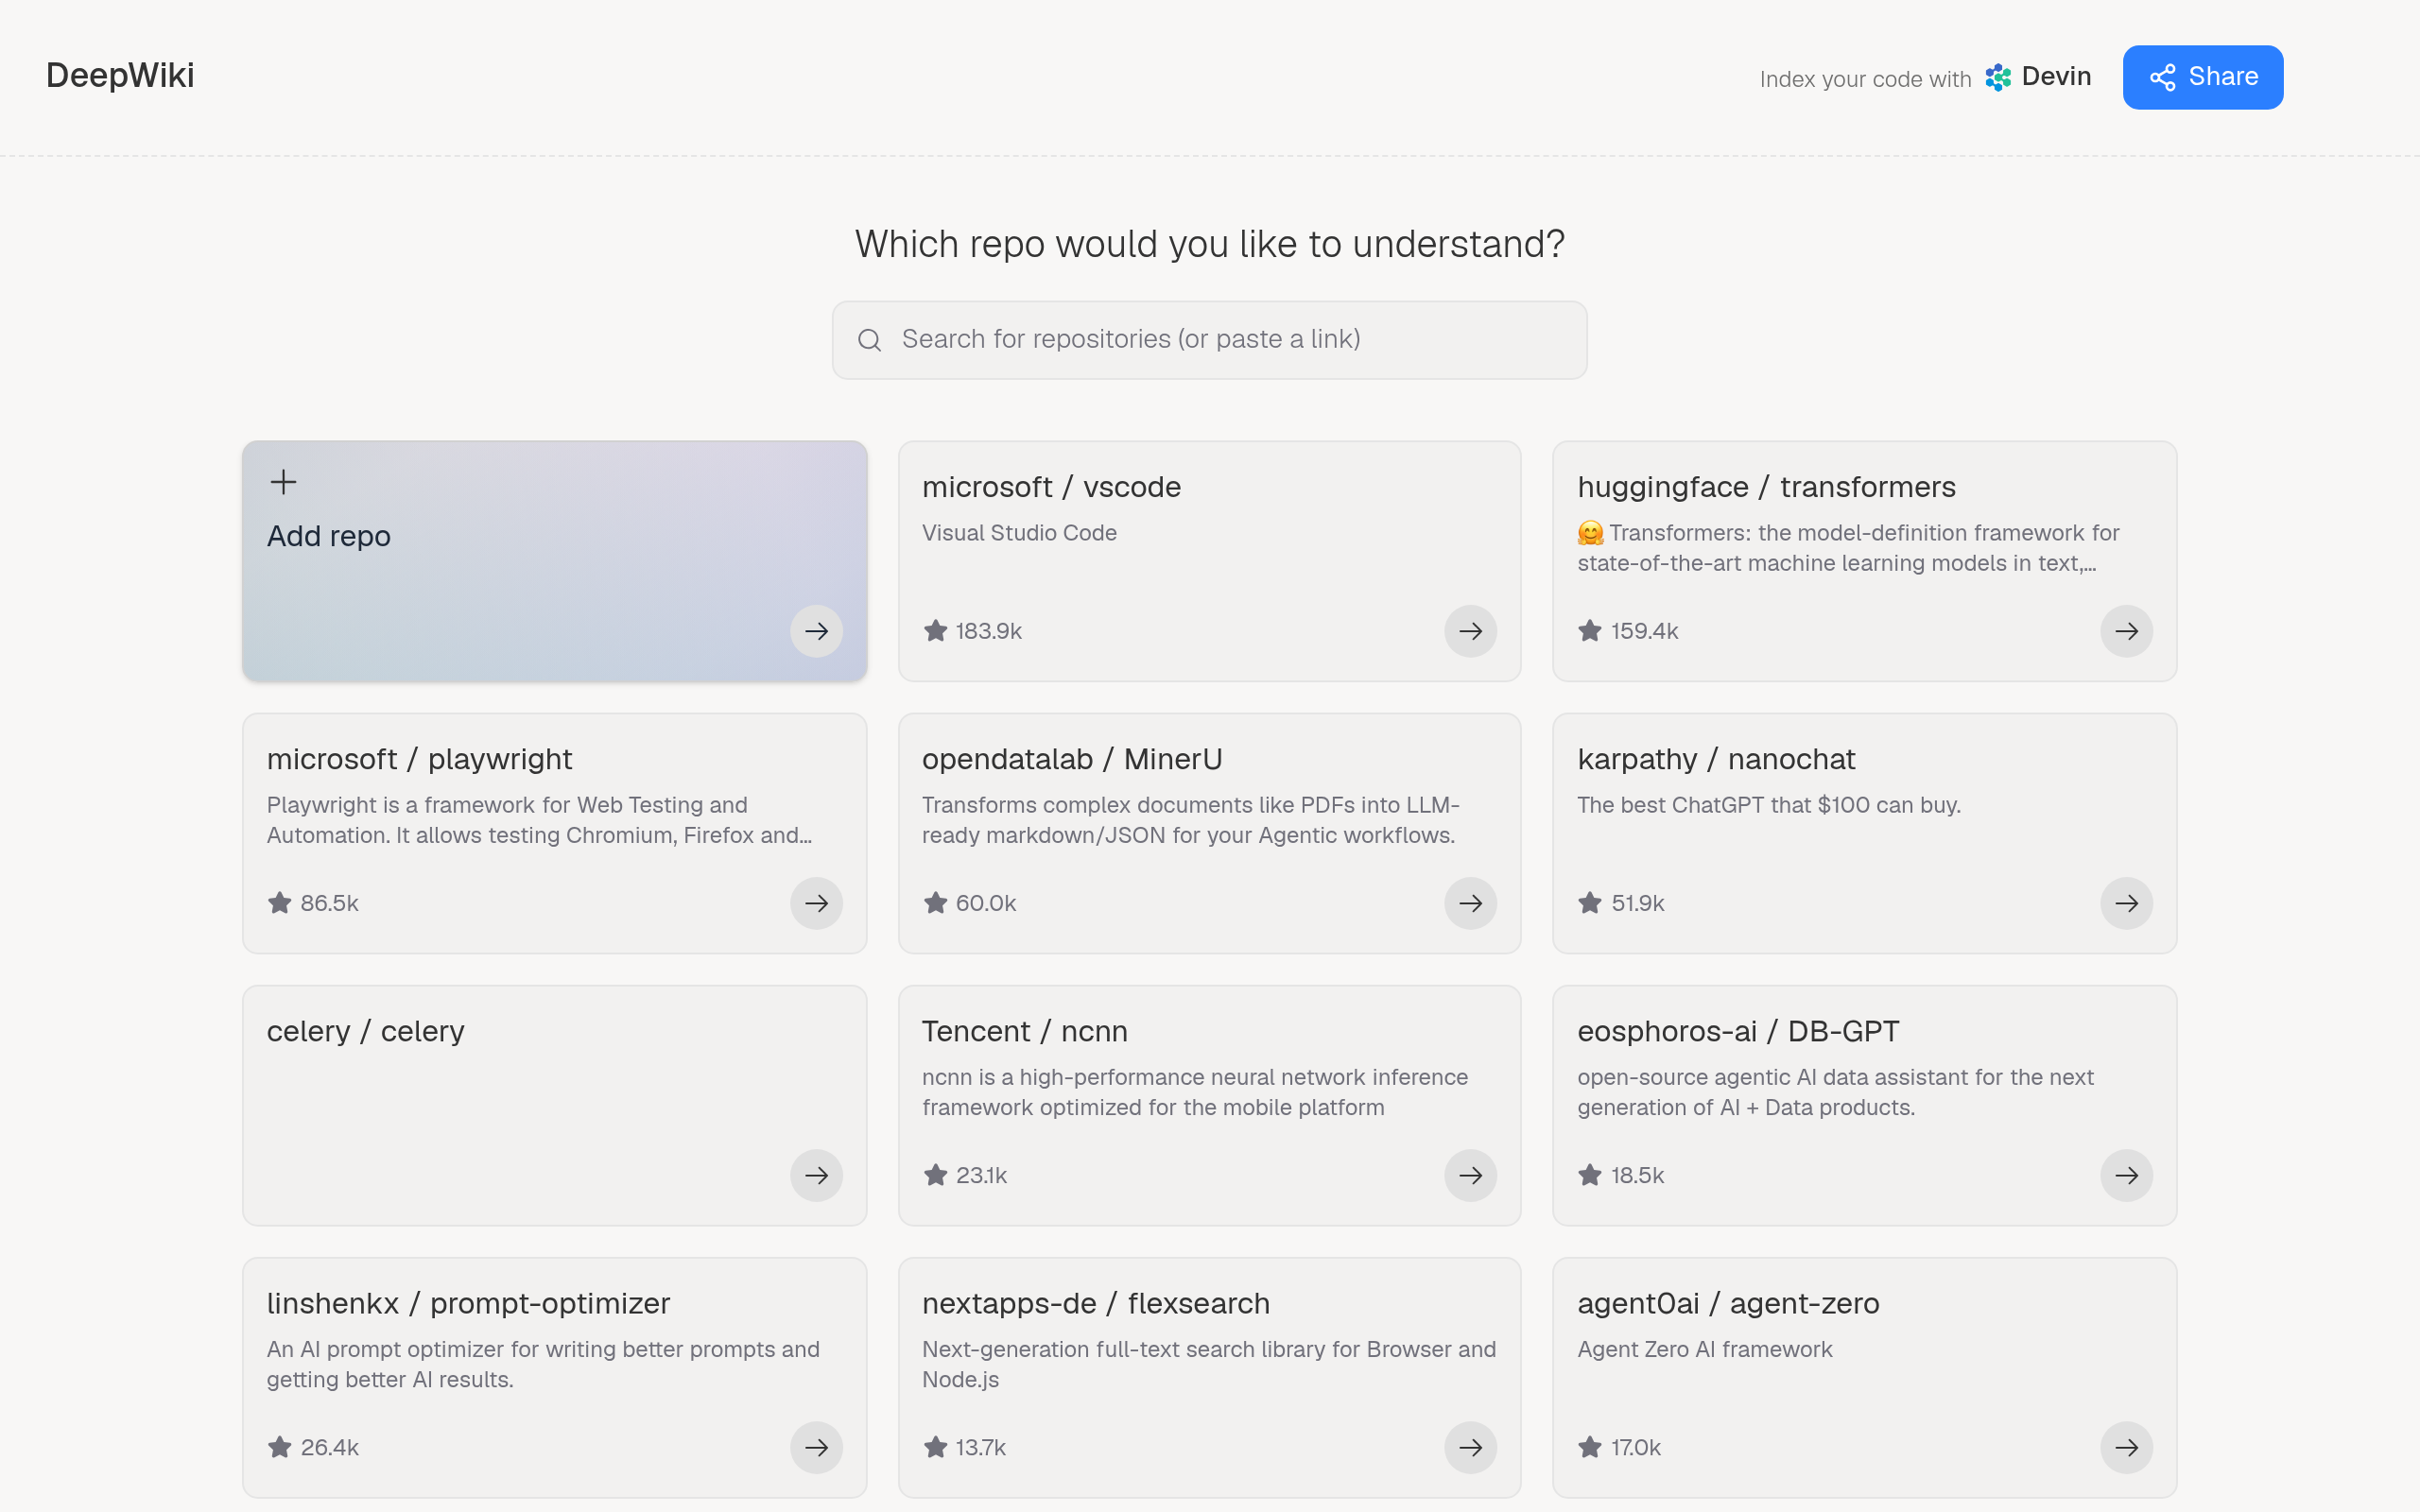
Task: Click "Agent Zero AI framework" description
Action: tap(1704, 1349)
